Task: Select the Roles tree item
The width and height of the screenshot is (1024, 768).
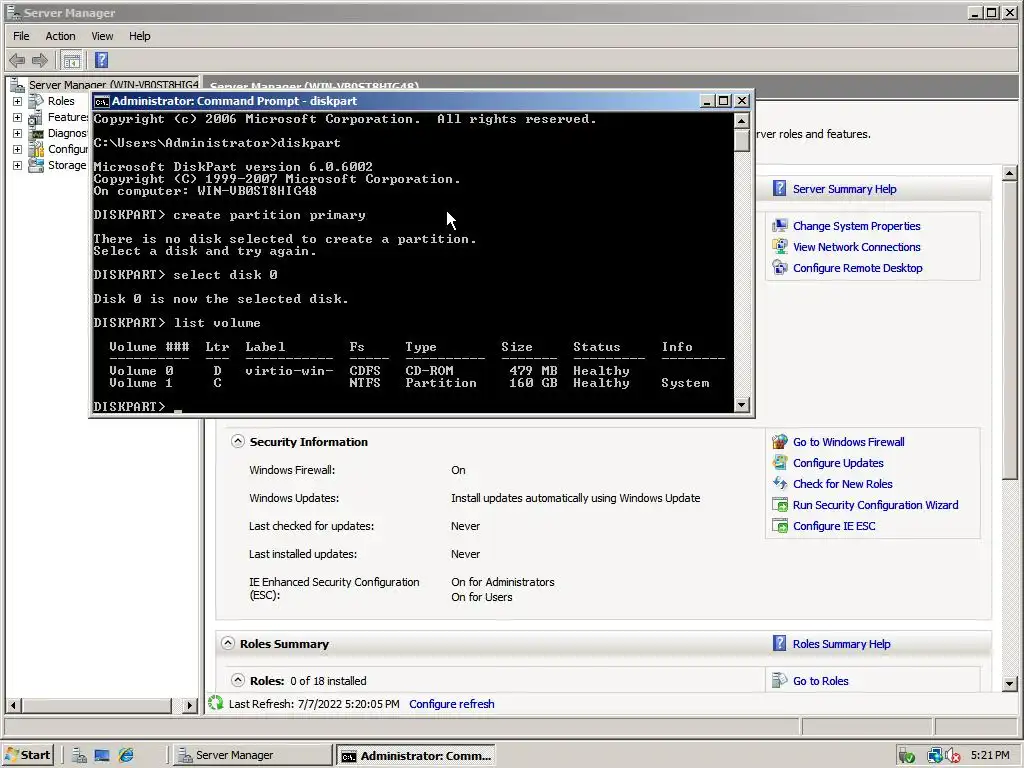Action: coord(61,101)
